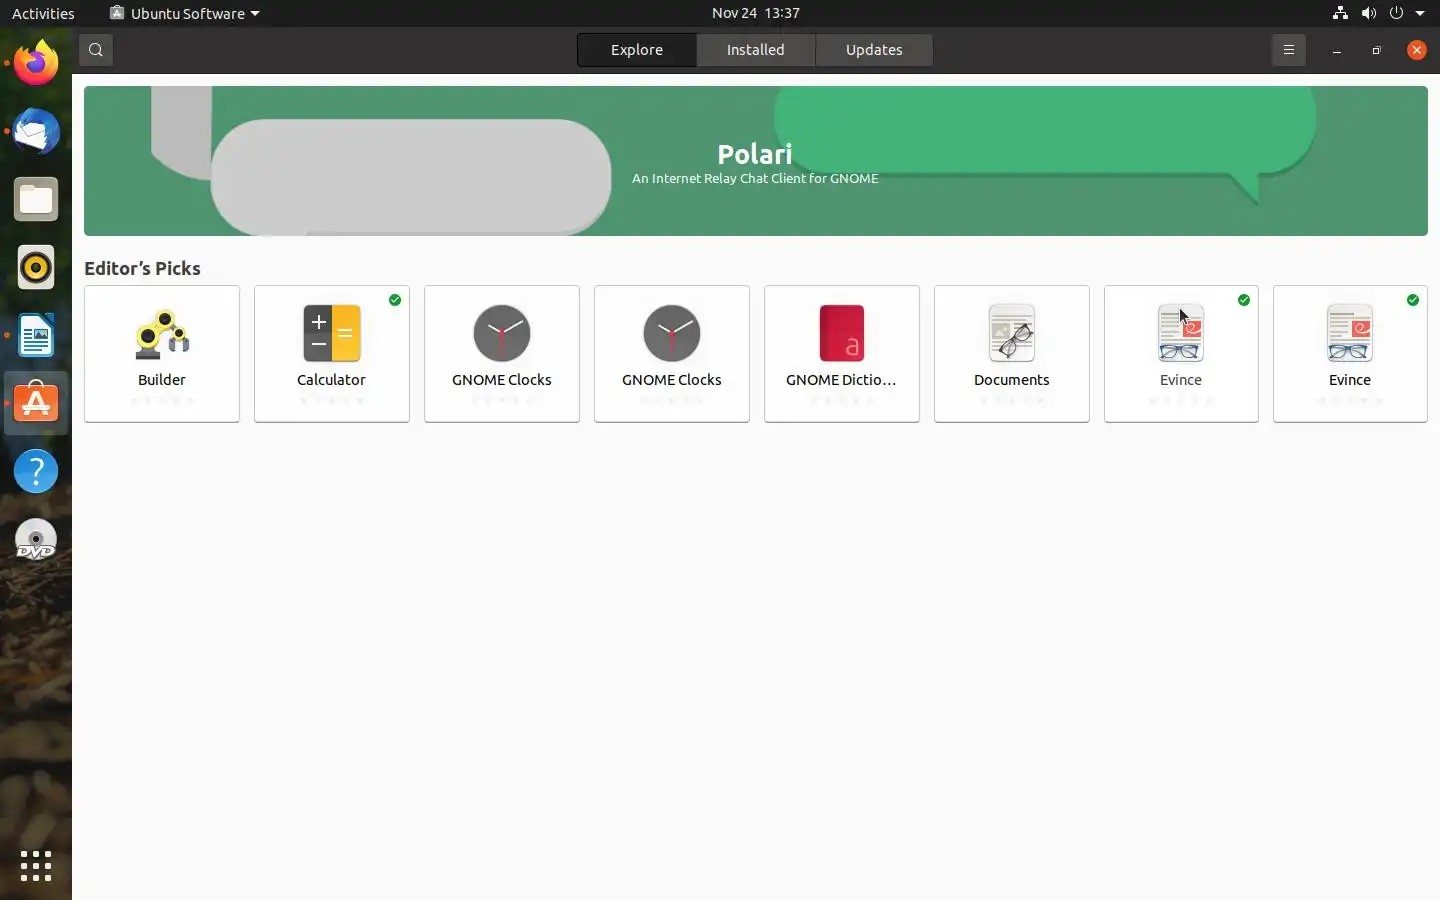
Task: Open LibreOffice Writer from the dock
Action: [x=36, y=335]
